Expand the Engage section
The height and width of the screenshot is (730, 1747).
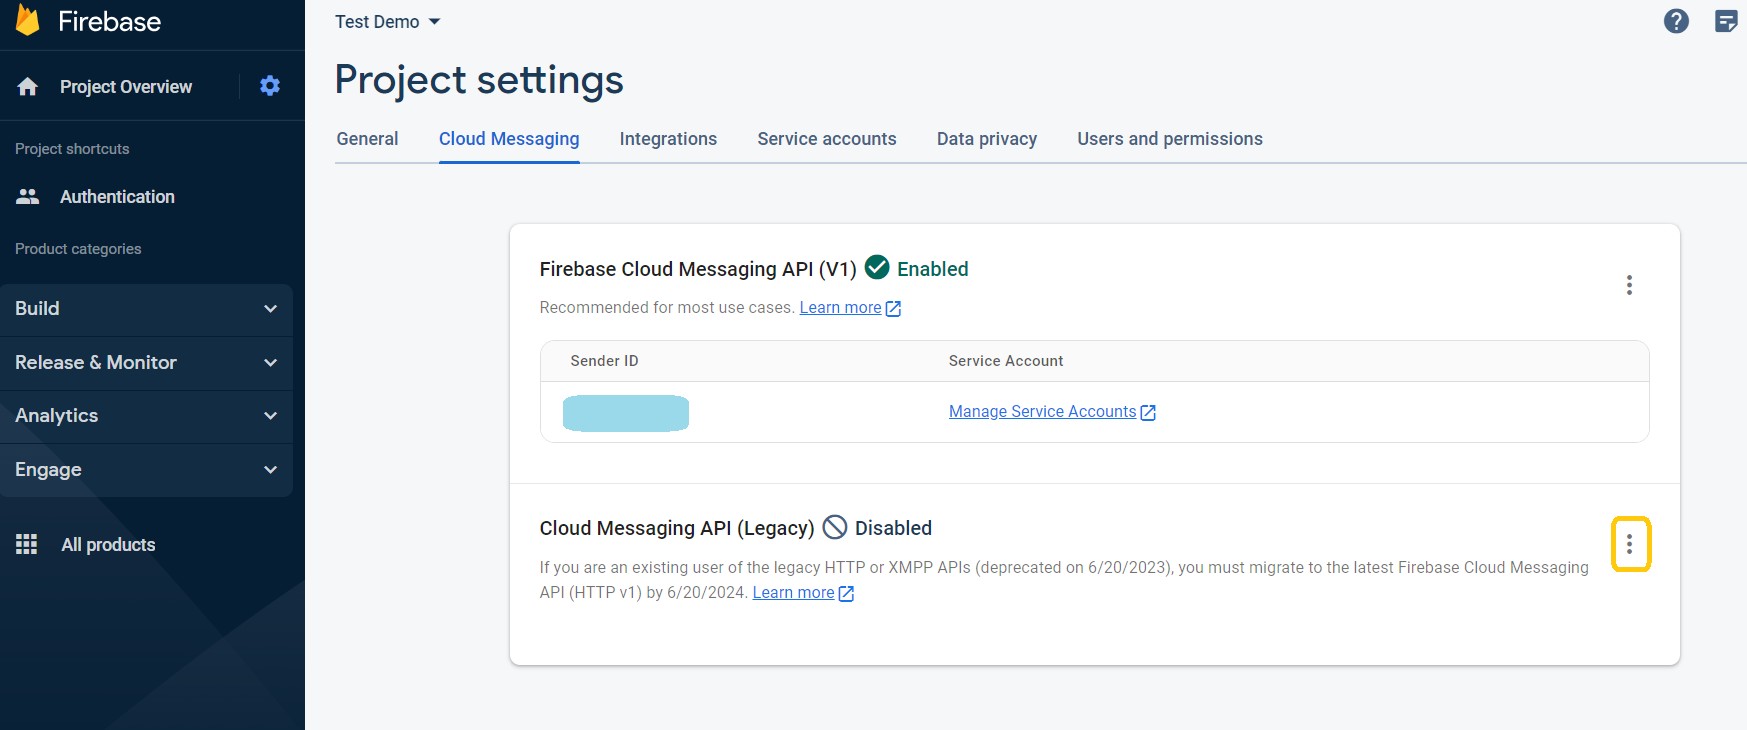tap(146, 470)
